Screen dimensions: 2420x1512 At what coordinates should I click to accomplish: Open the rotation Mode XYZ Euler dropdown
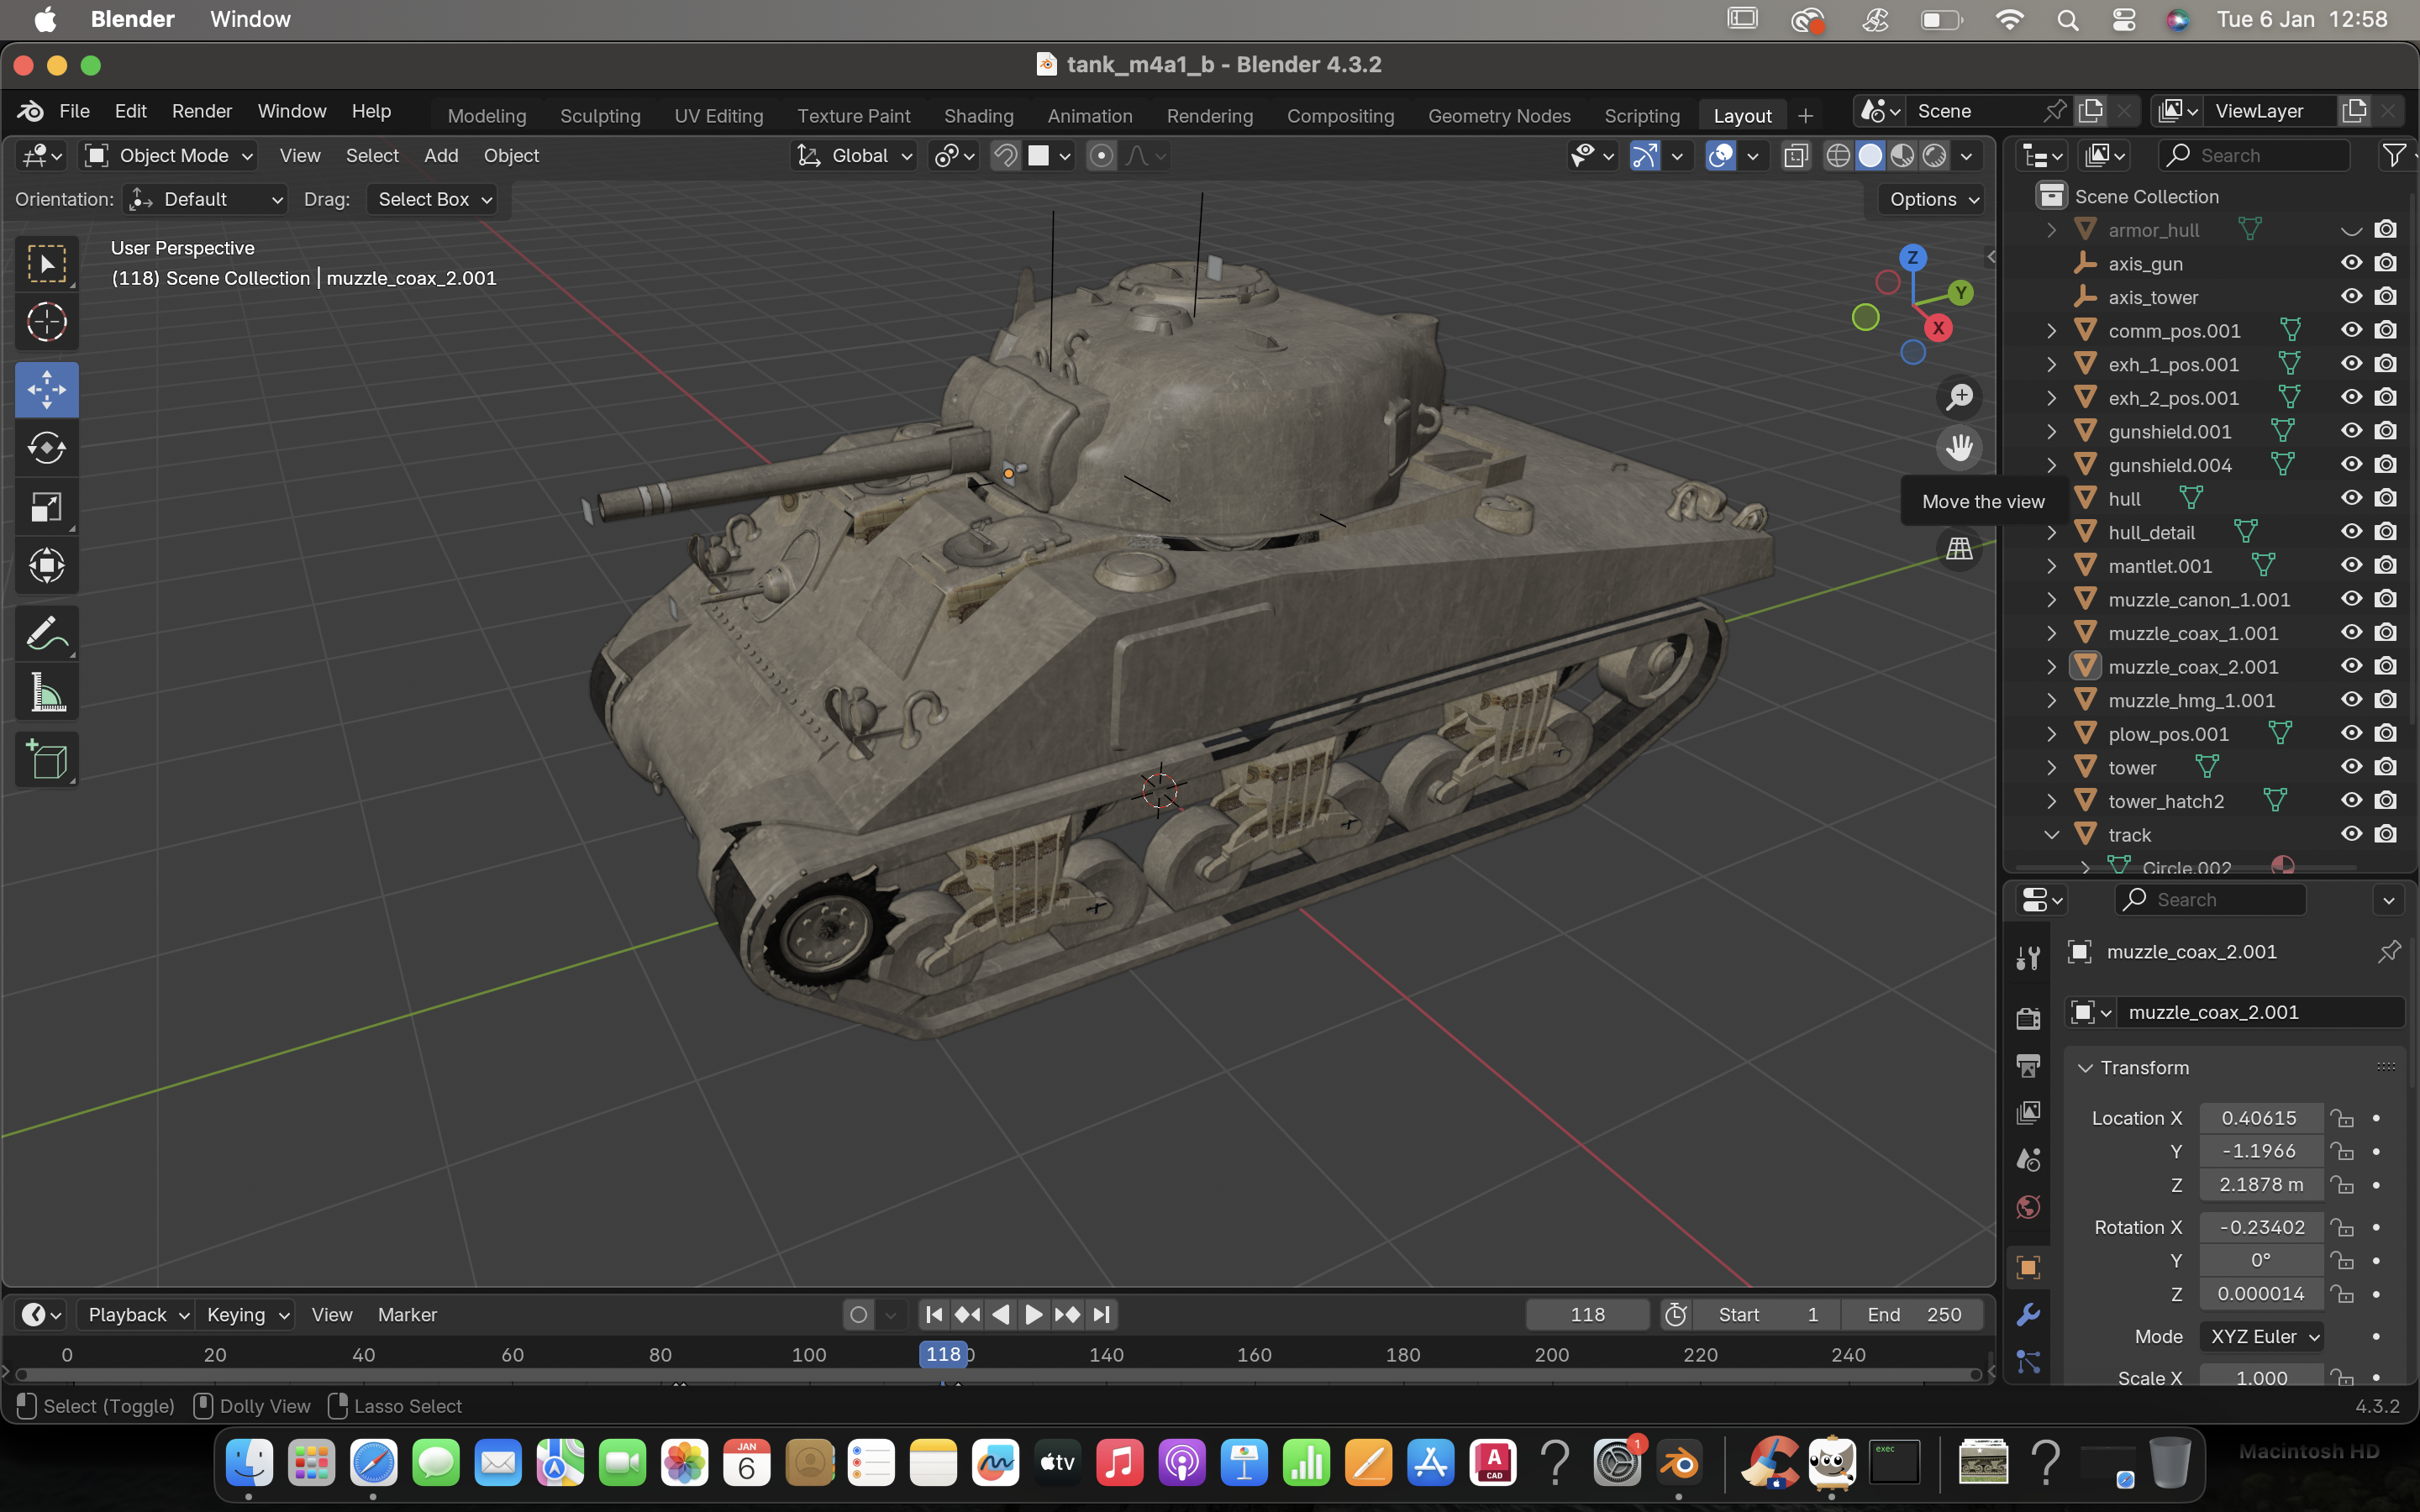click(2262, 1337)
